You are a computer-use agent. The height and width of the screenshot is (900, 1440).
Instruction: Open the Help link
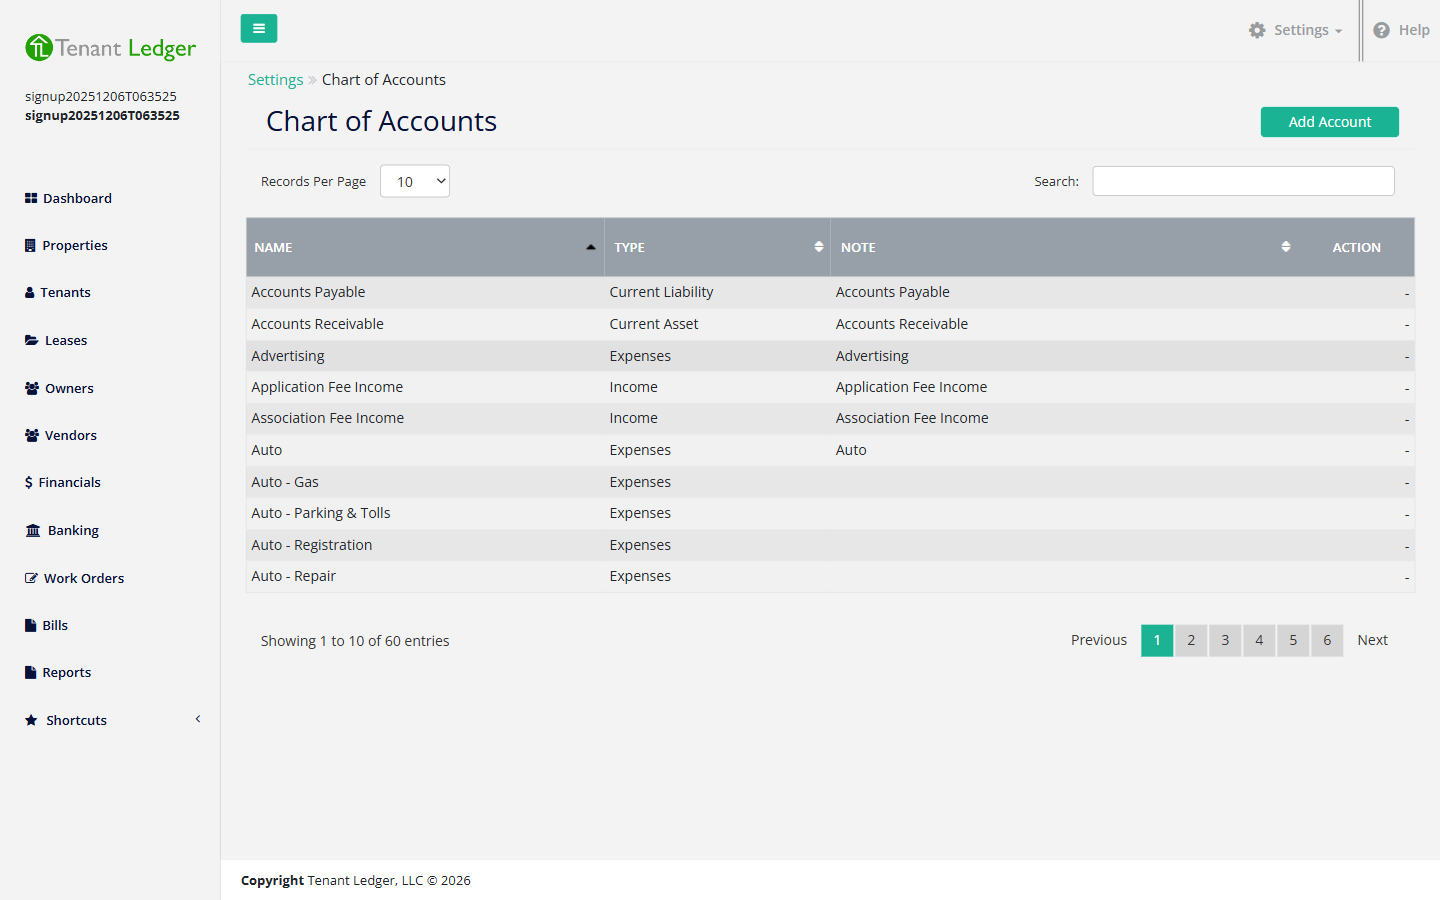(1402, 30)
